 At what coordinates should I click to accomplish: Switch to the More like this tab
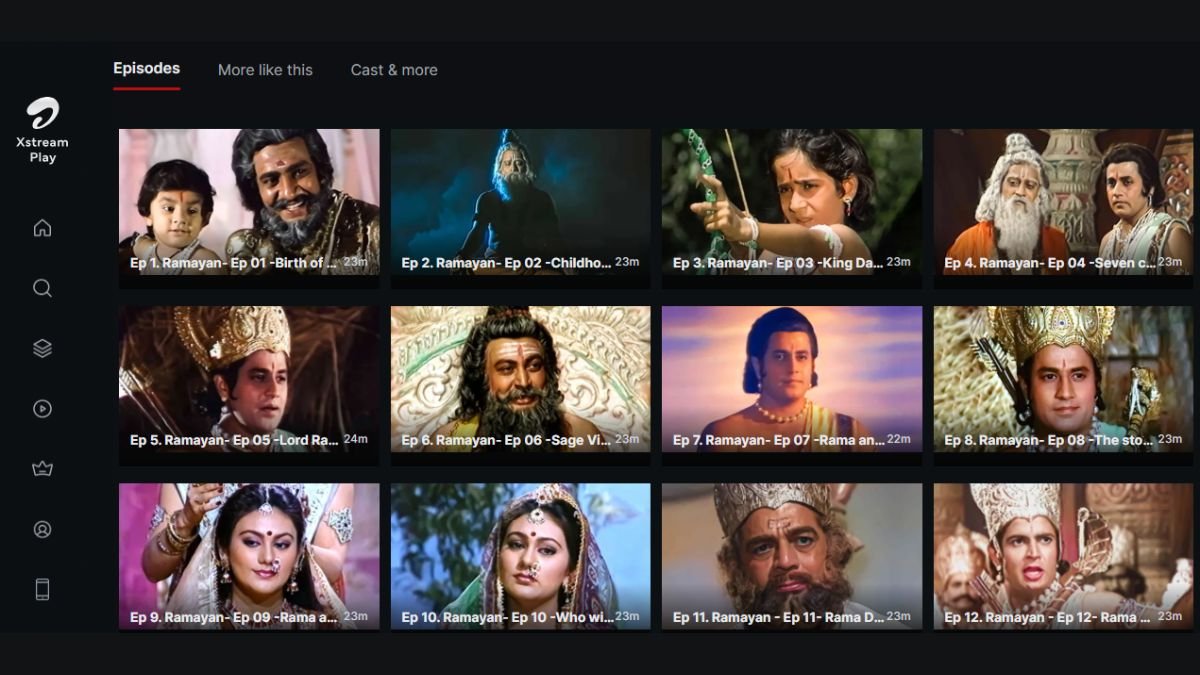[x=265, y=70]
